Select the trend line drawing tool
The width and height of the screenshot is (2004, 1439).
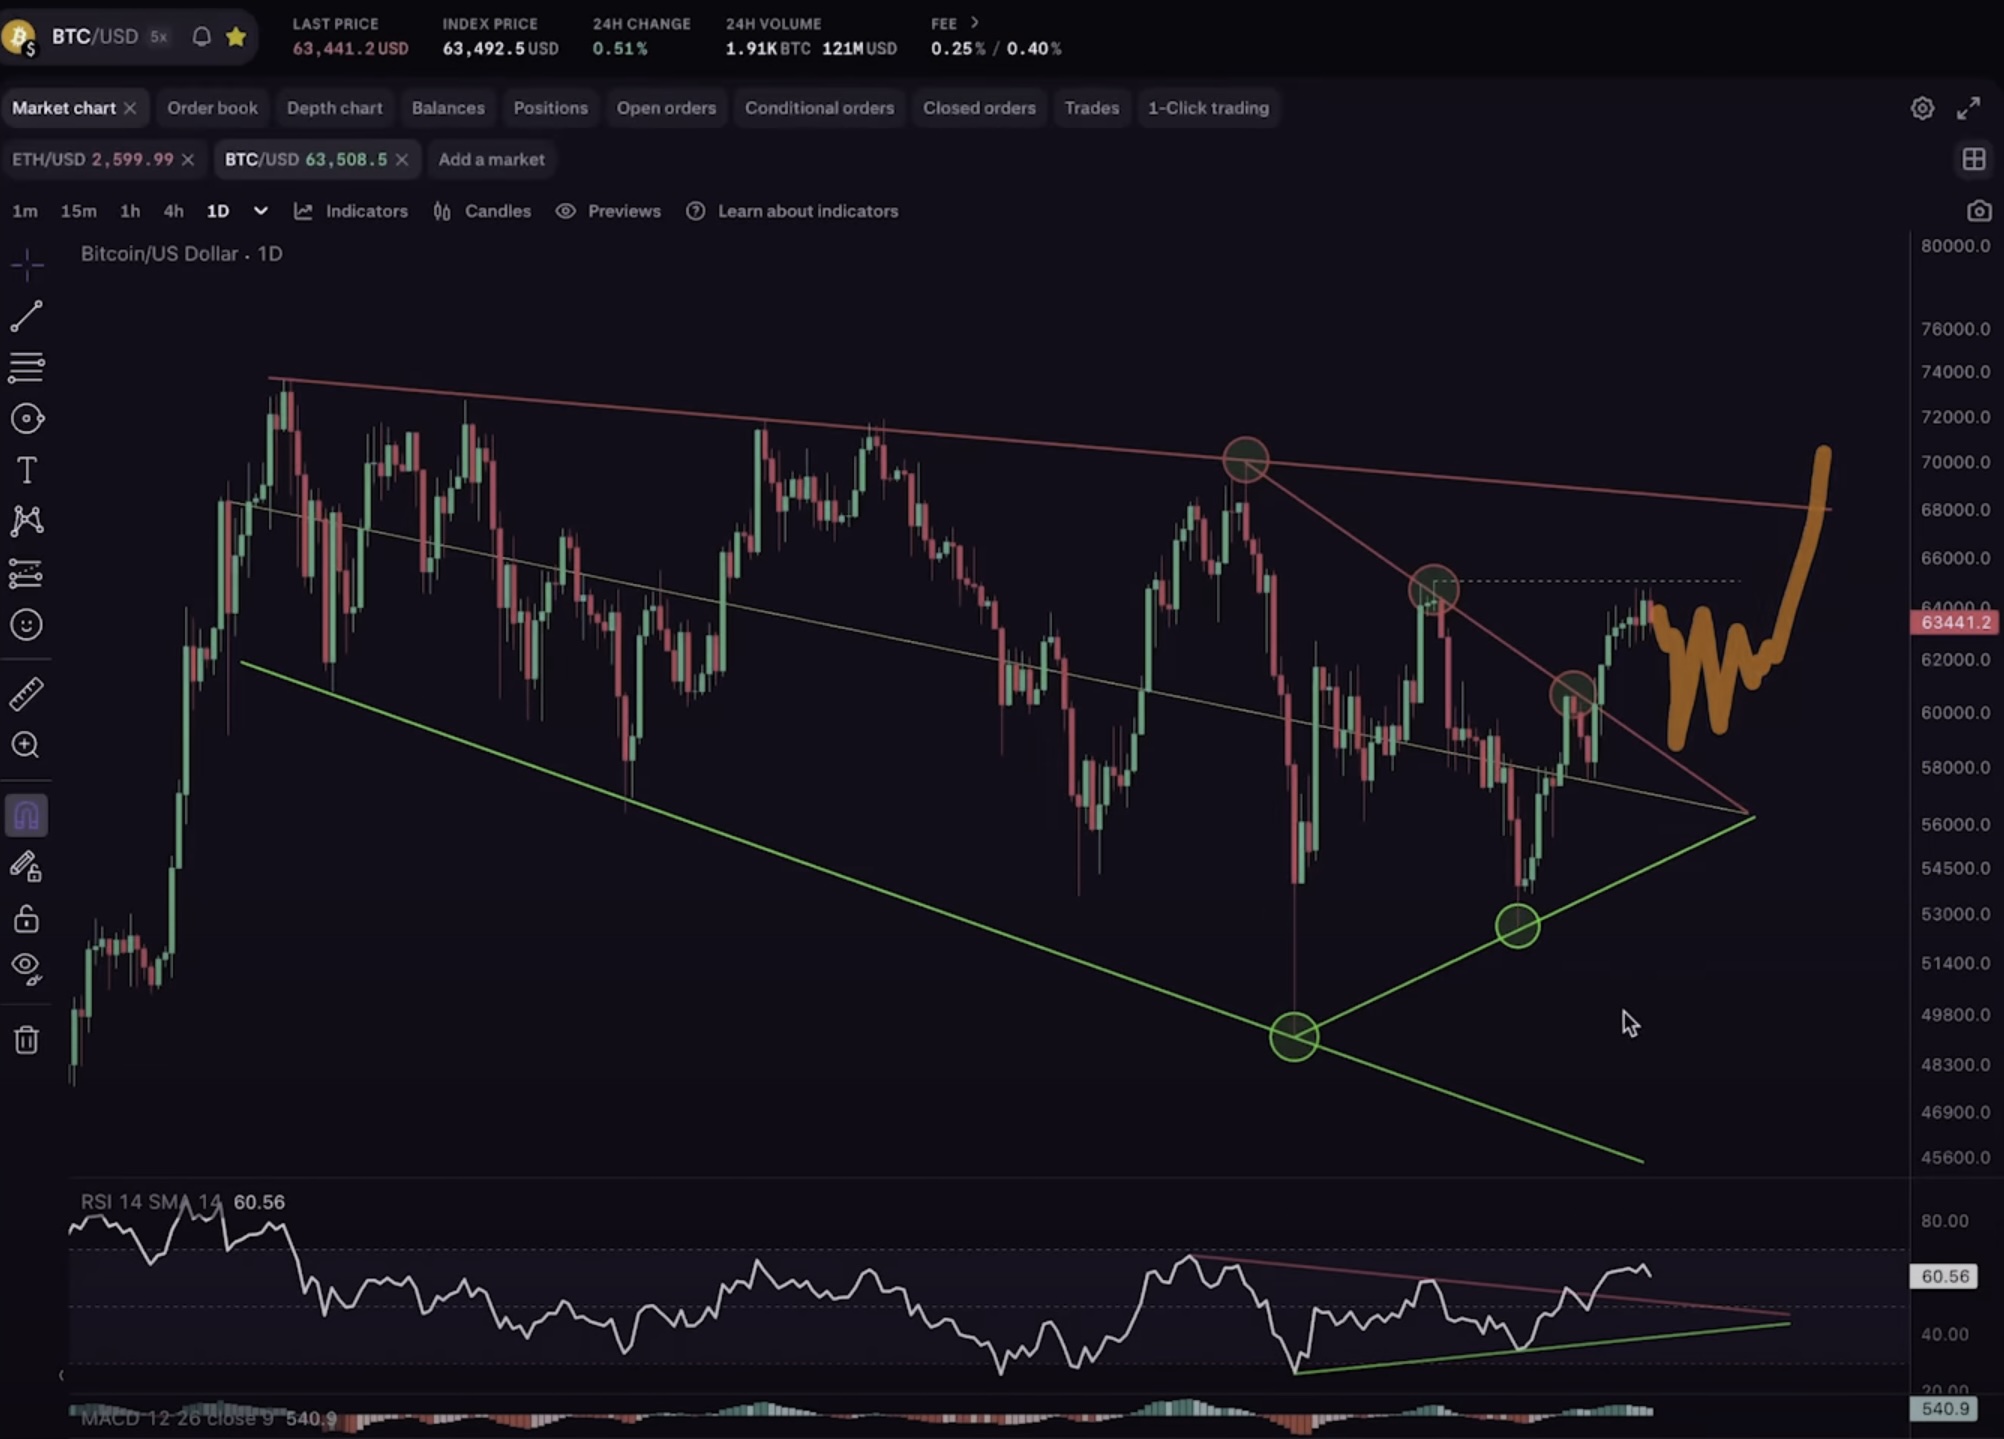click(x=26, y=316)
